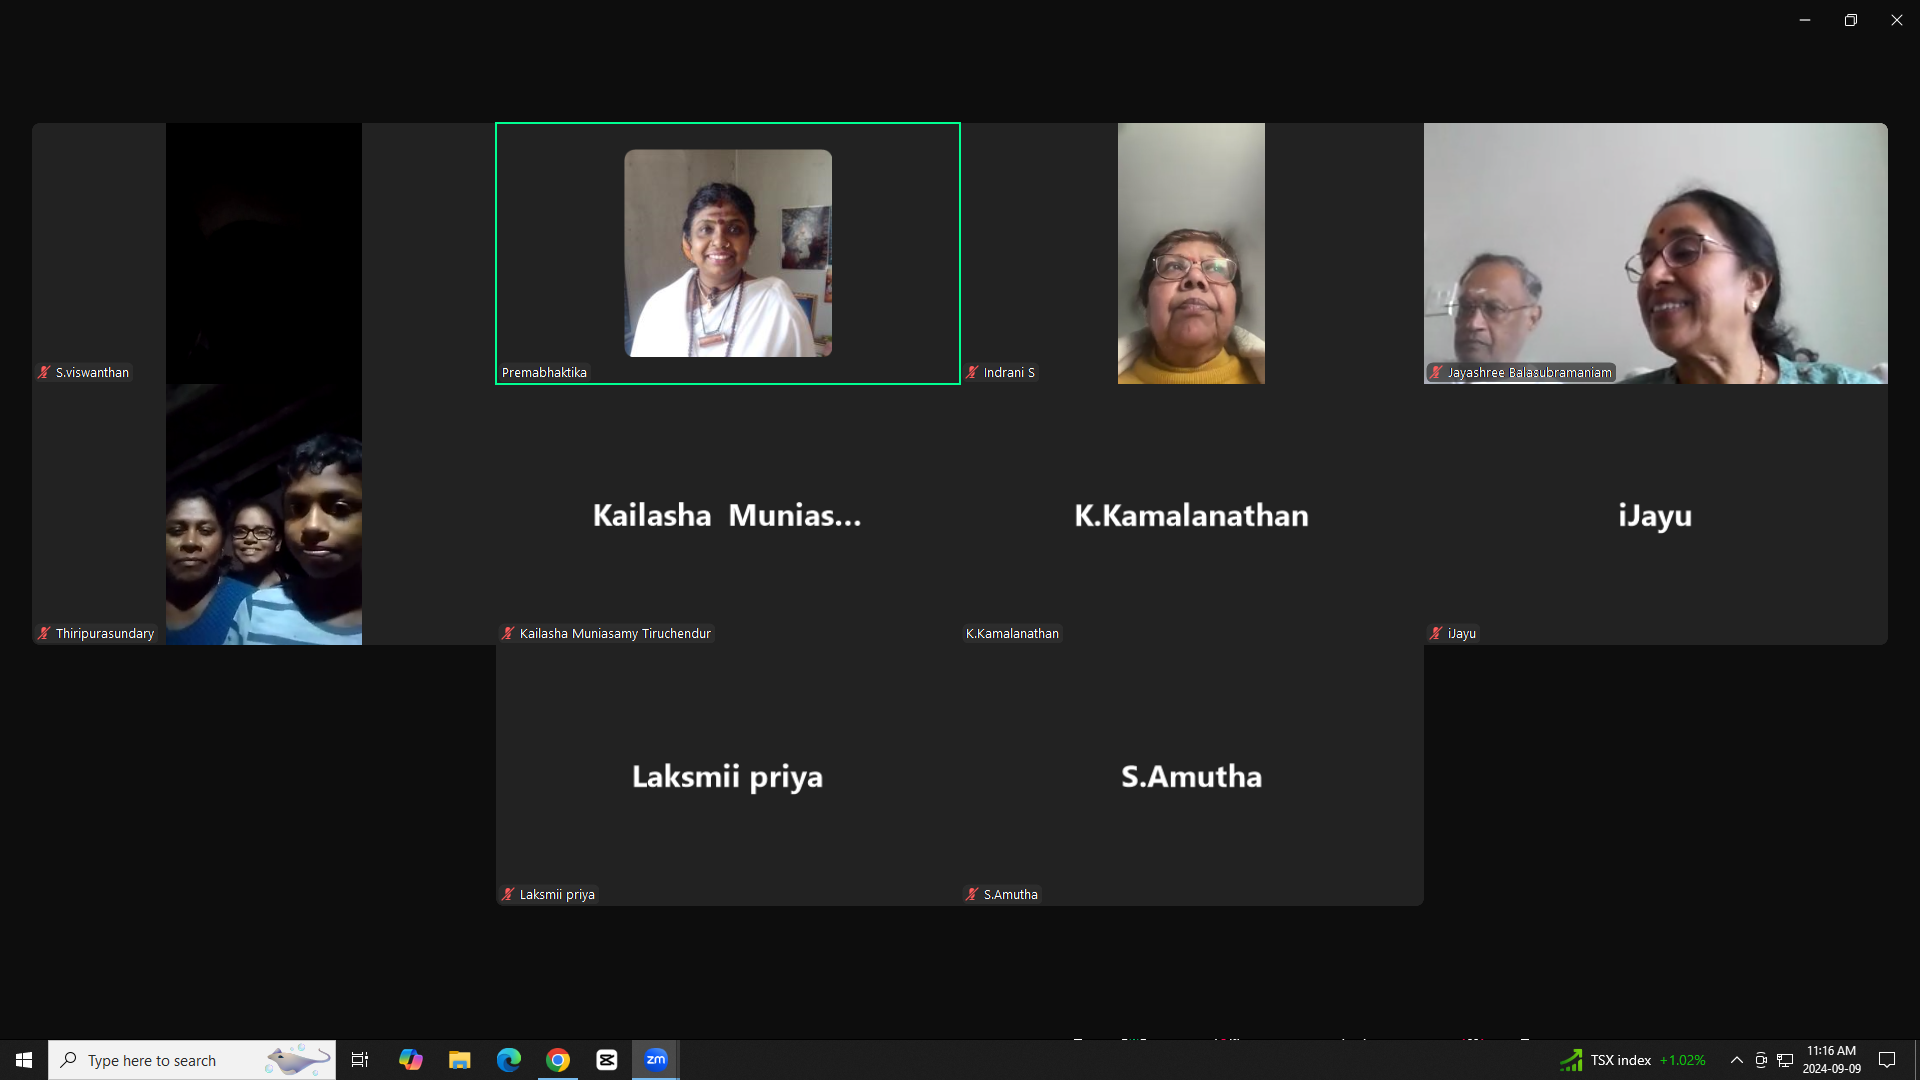Image resolution: width=1920 pixels, height=1080 pixels.
Task: Open the CapCut taskbar icon
Action: (607, 1060)
